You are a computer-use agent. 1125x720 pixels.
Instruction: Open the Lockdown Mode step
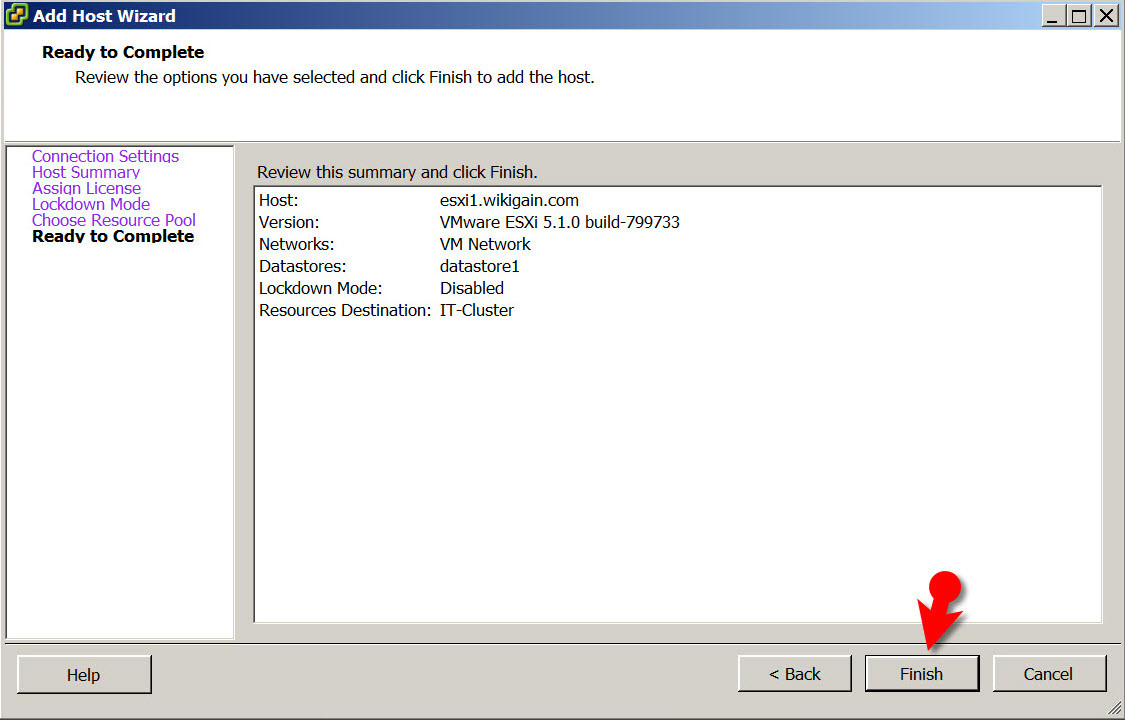point(91,204)
